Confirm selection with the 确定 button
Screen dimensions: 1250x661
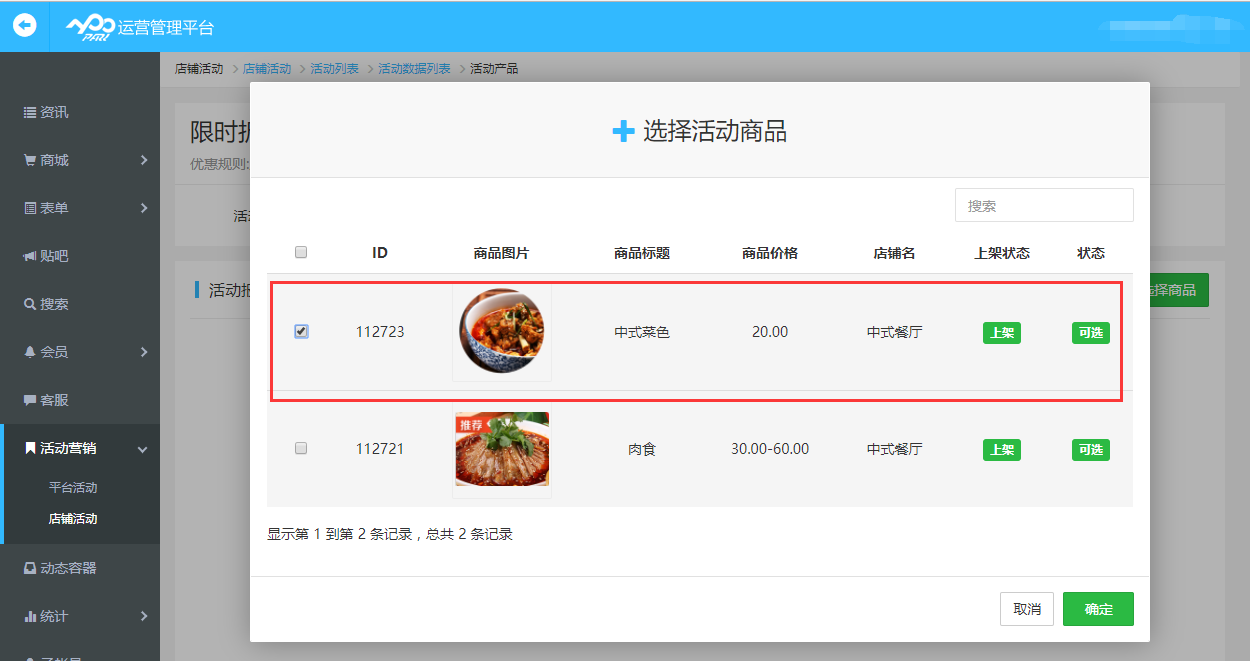pos(1098,608)
